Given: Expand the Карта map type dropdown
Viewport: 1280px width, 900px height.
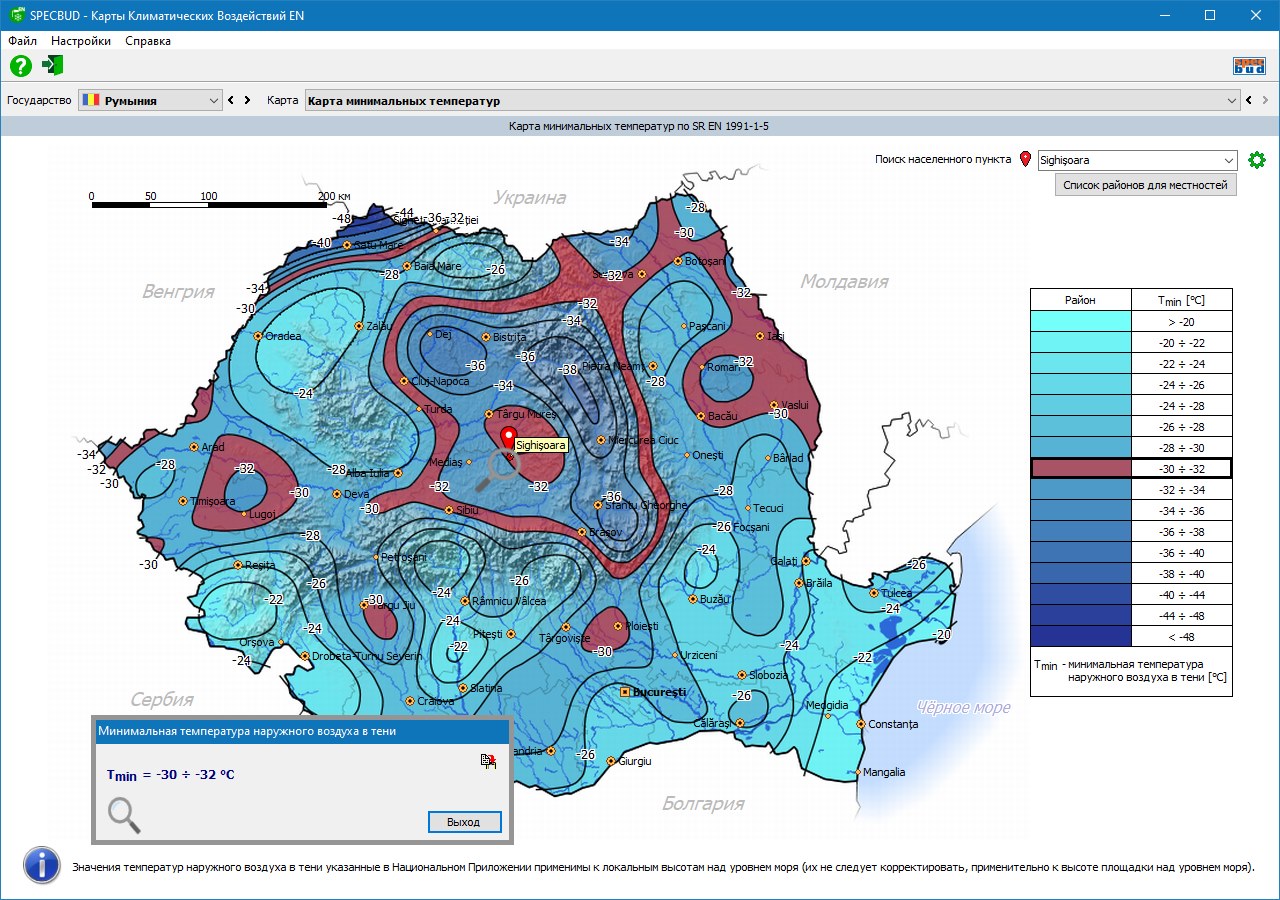Looking at the screenshot, I should 1232,100.
